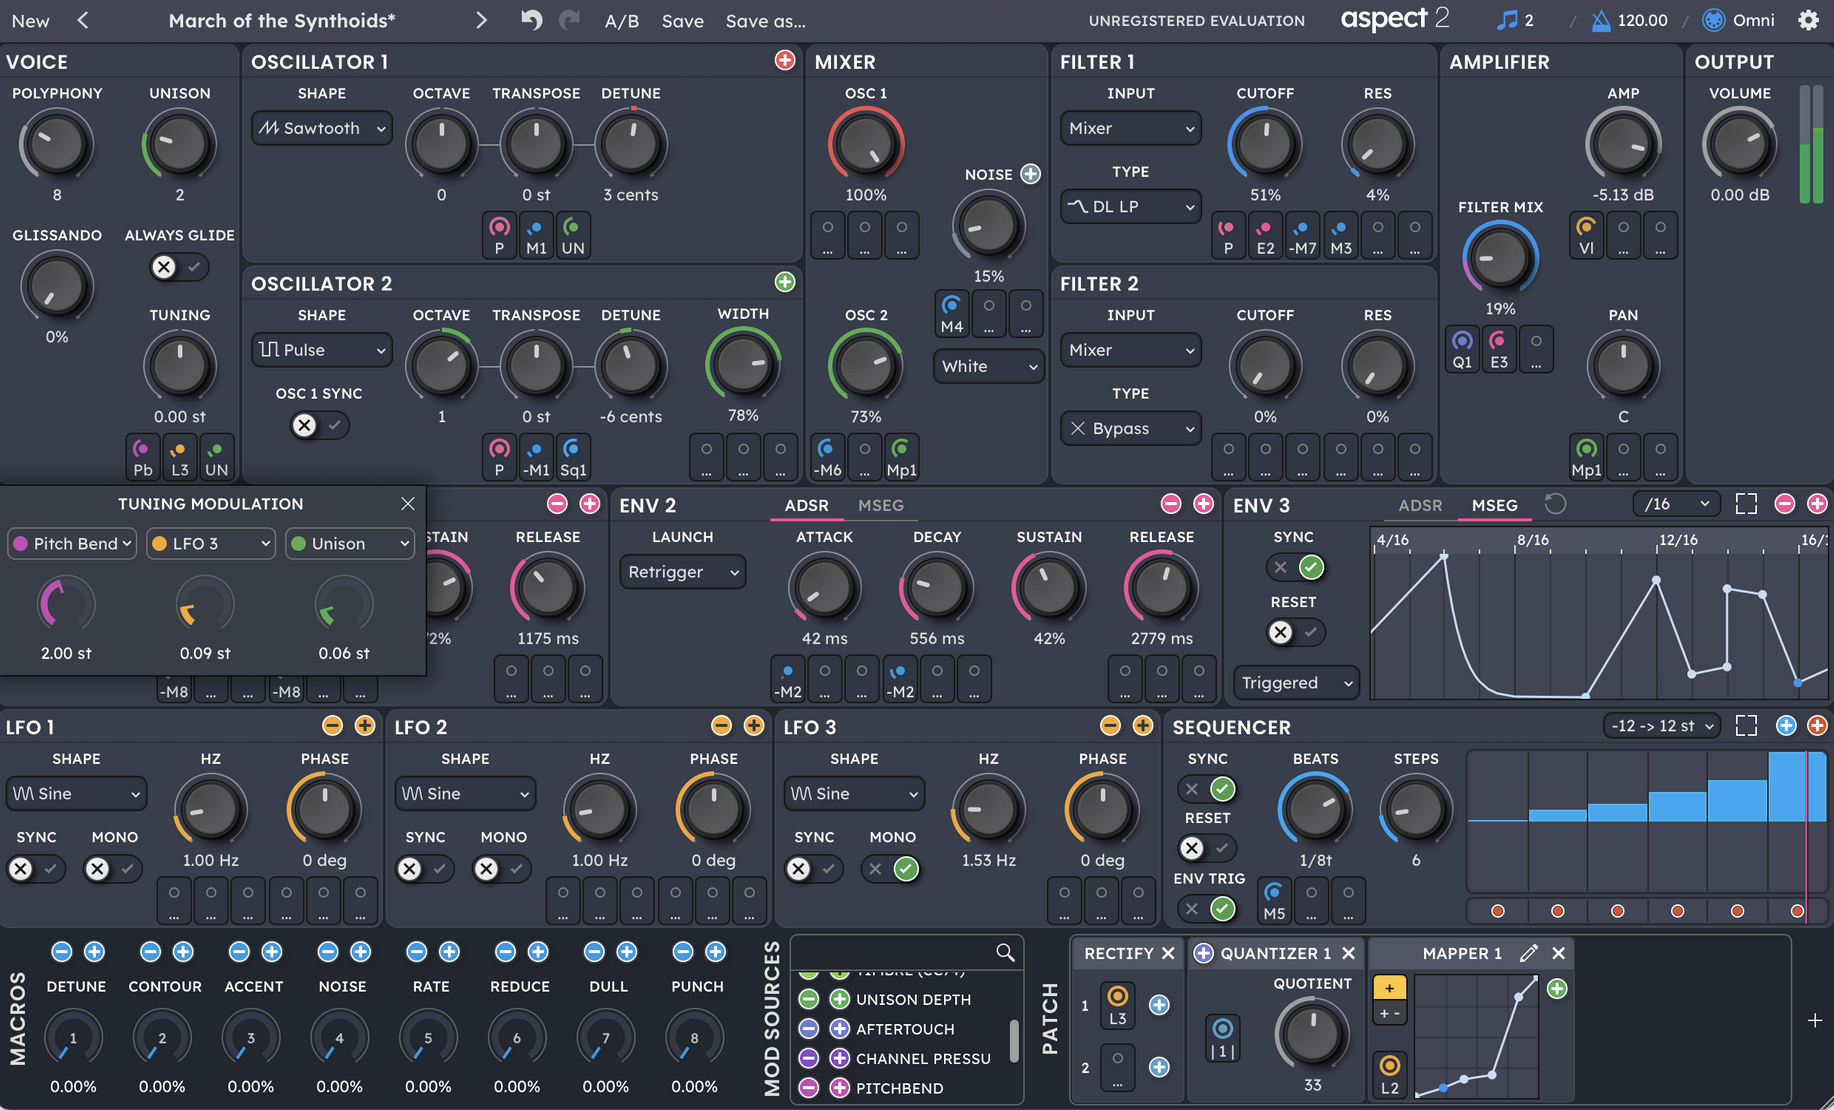Remove LFO 1 with minus icon

pyautogui.click(x=332, y=726)
